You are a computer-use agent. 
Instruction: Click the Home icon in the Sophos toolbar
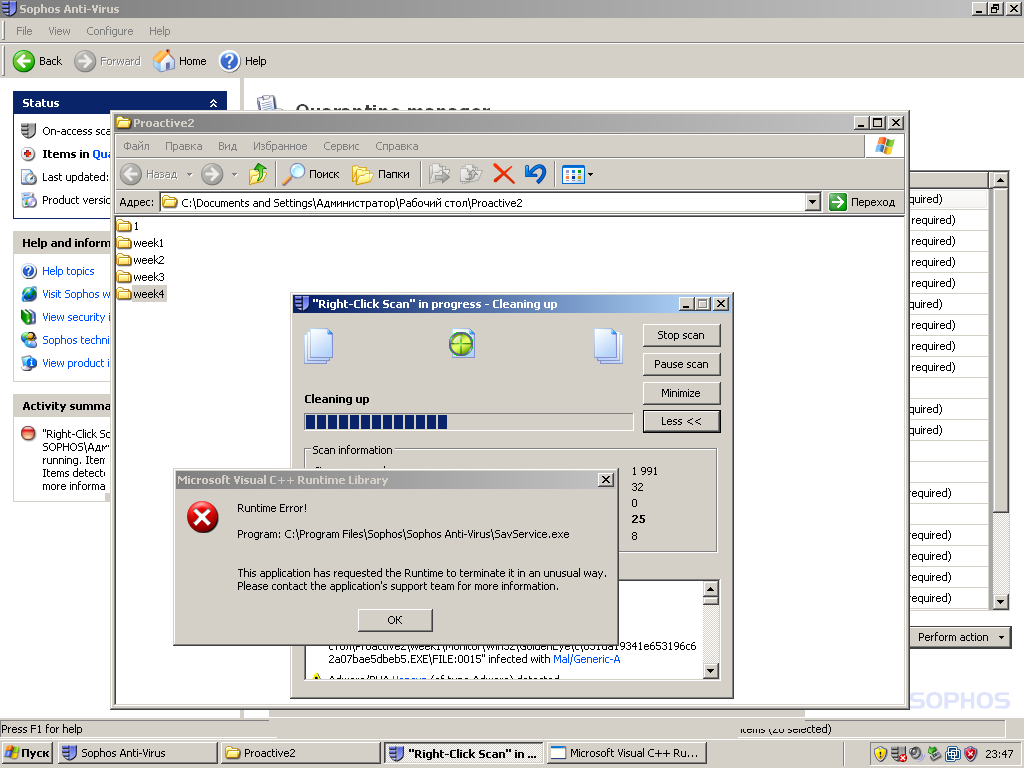tap(164, 61)
